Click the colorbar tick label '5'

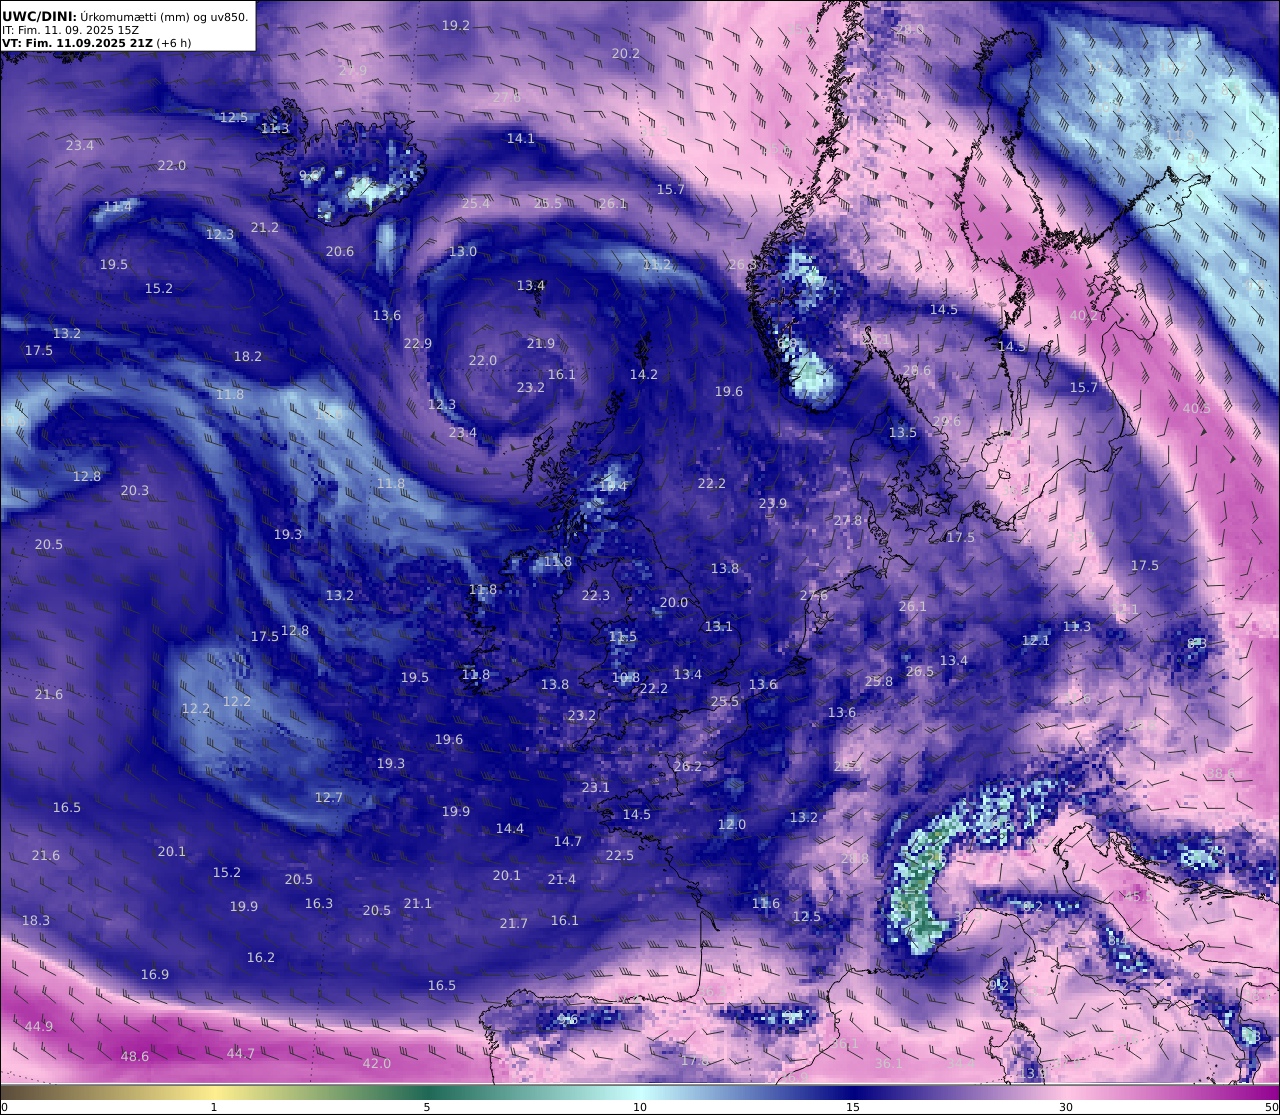pyautogui.click(x=427, y=1107)
